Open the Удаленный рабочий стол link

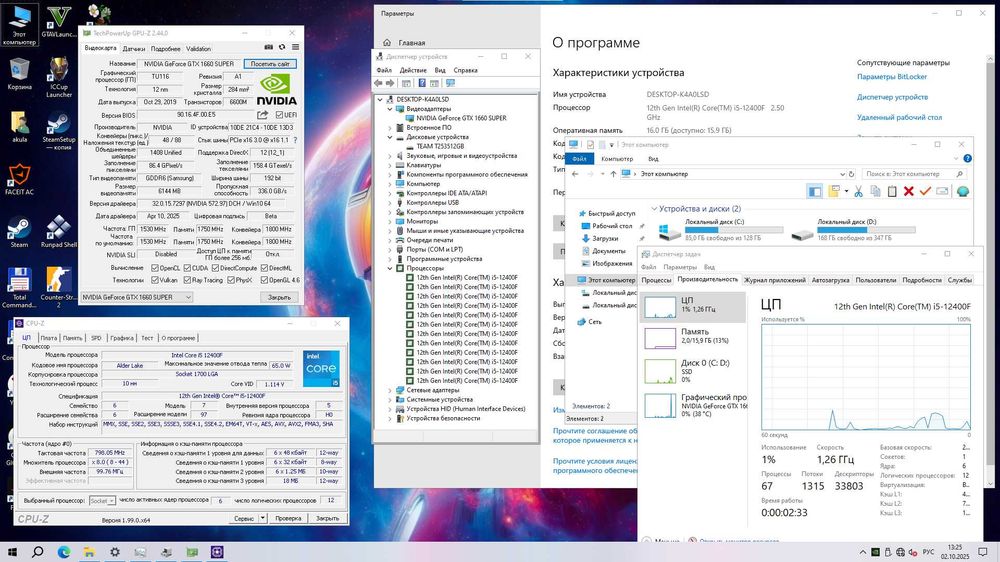(x=899, y=117)
